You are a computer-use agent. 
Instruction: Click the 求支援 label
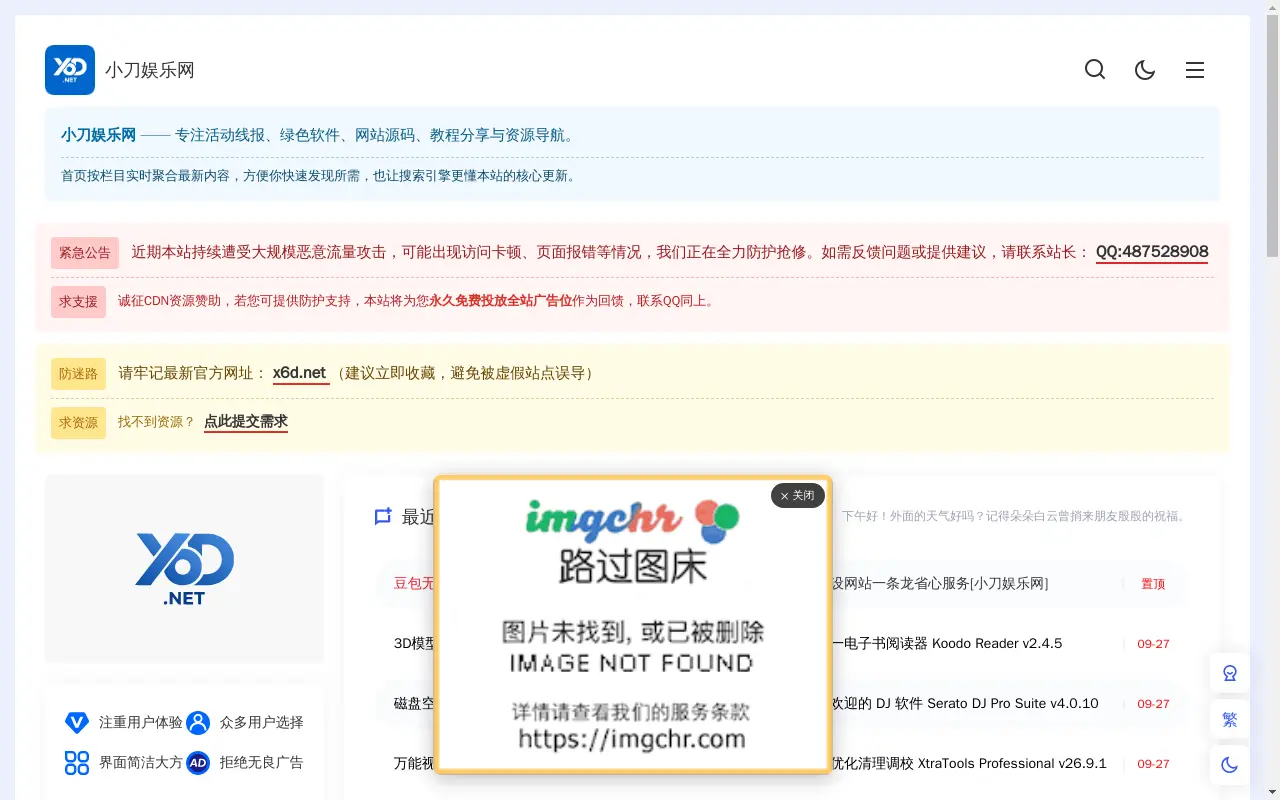coord(78,301)
